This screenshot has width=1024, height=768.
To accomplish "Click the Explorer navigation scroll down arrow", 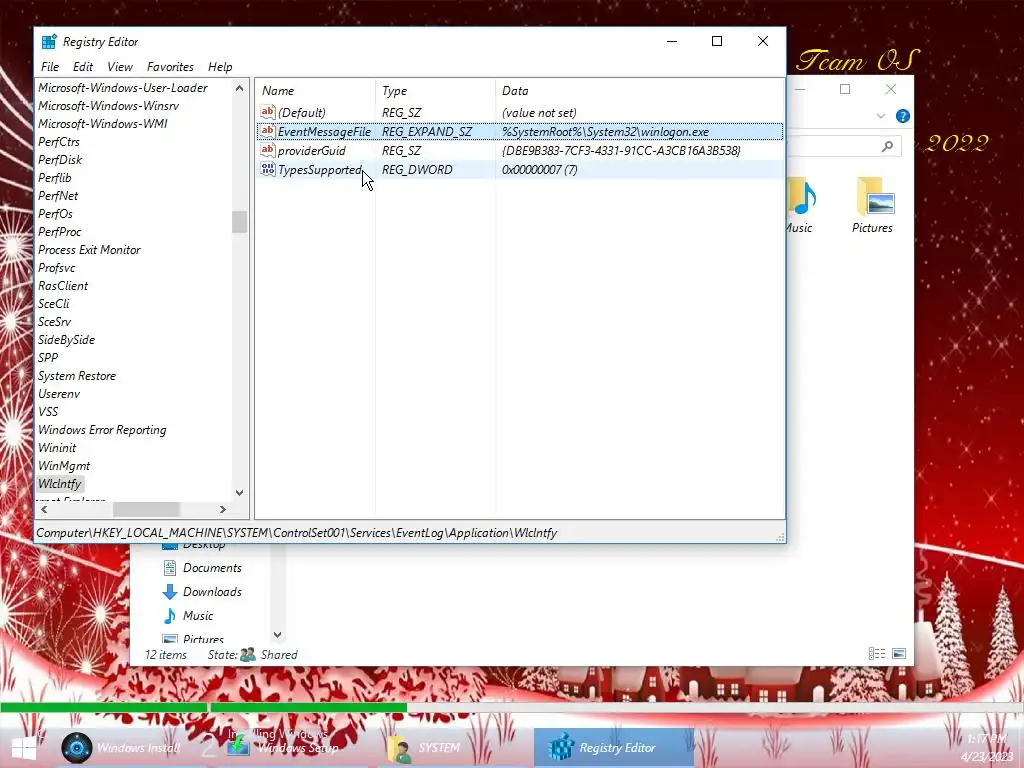I will pos(278,635).
